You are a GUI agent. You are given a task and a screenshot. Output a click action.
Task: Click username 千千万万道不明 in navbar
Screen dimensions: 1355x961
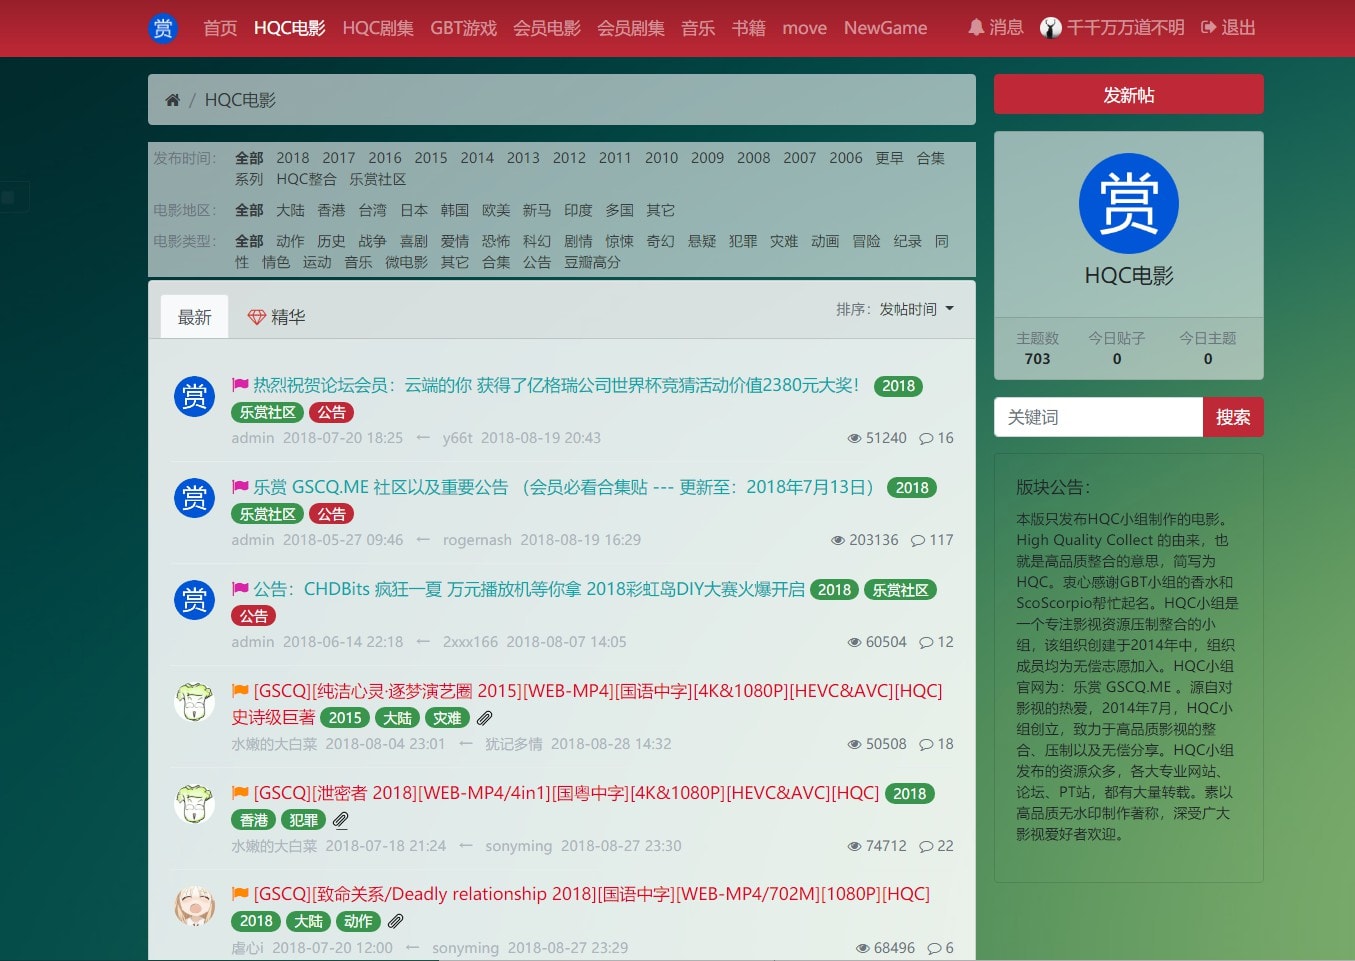point(1126,28)
